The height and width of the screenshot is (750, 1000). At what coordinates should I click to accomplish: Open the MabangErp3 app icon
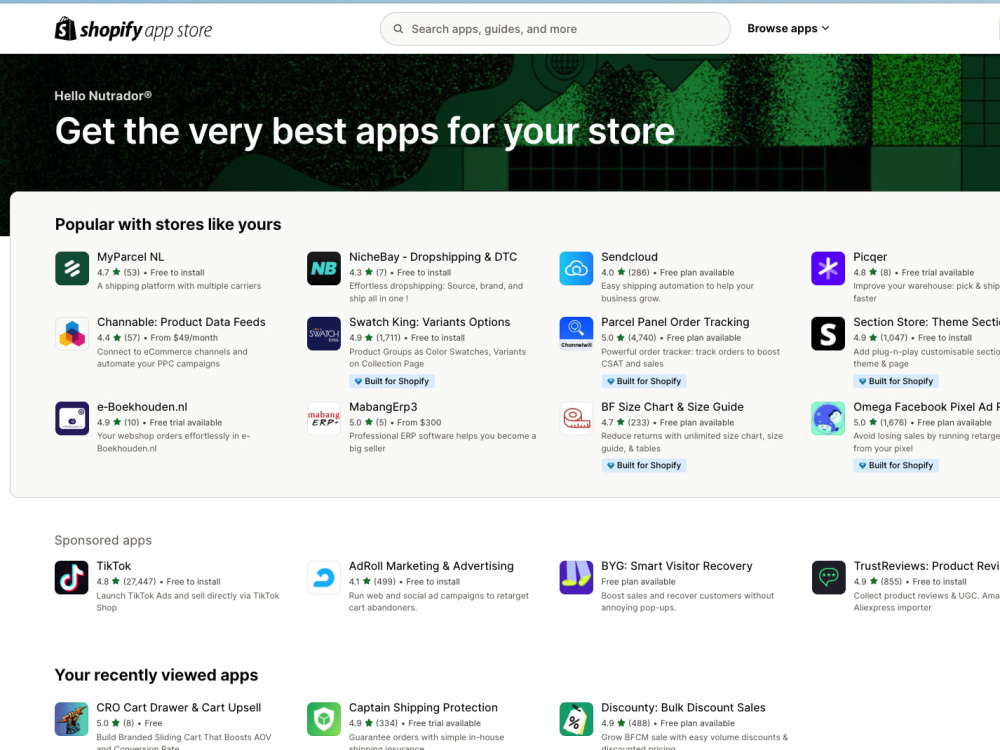tap(324, 418)
